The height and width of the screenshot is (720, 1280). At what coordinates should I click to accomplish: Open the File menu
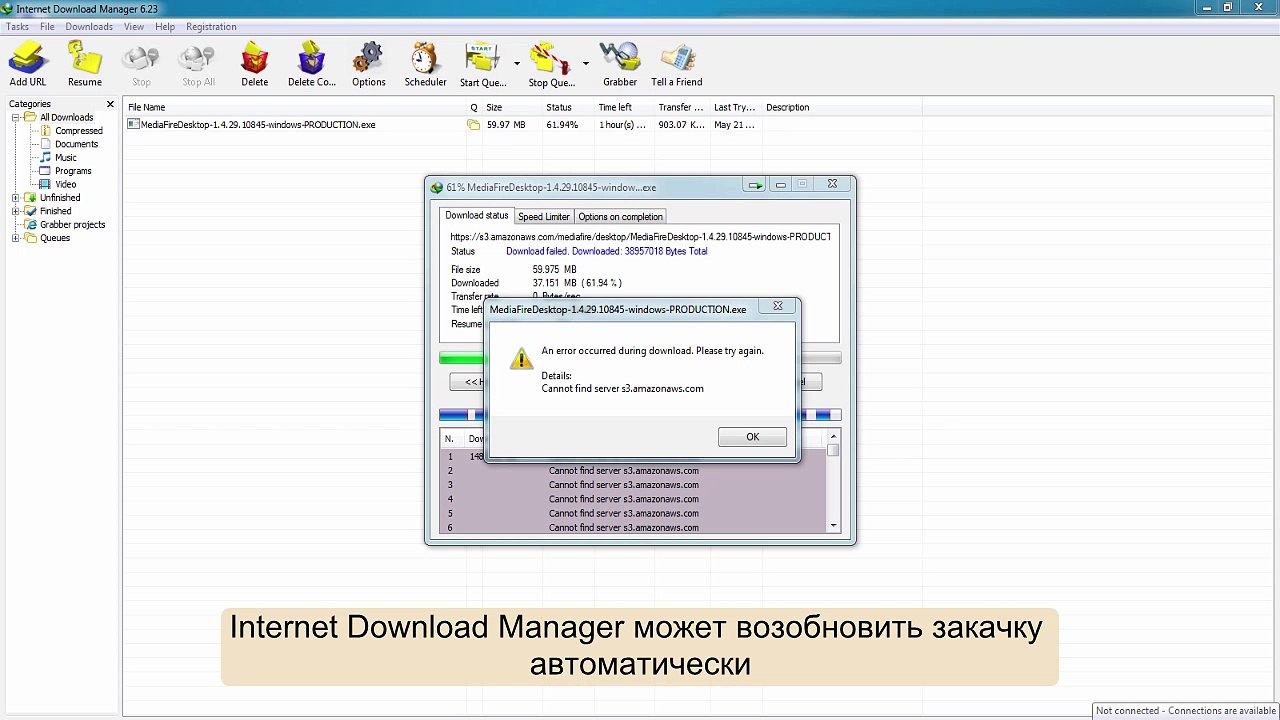[x=47, y=27]
